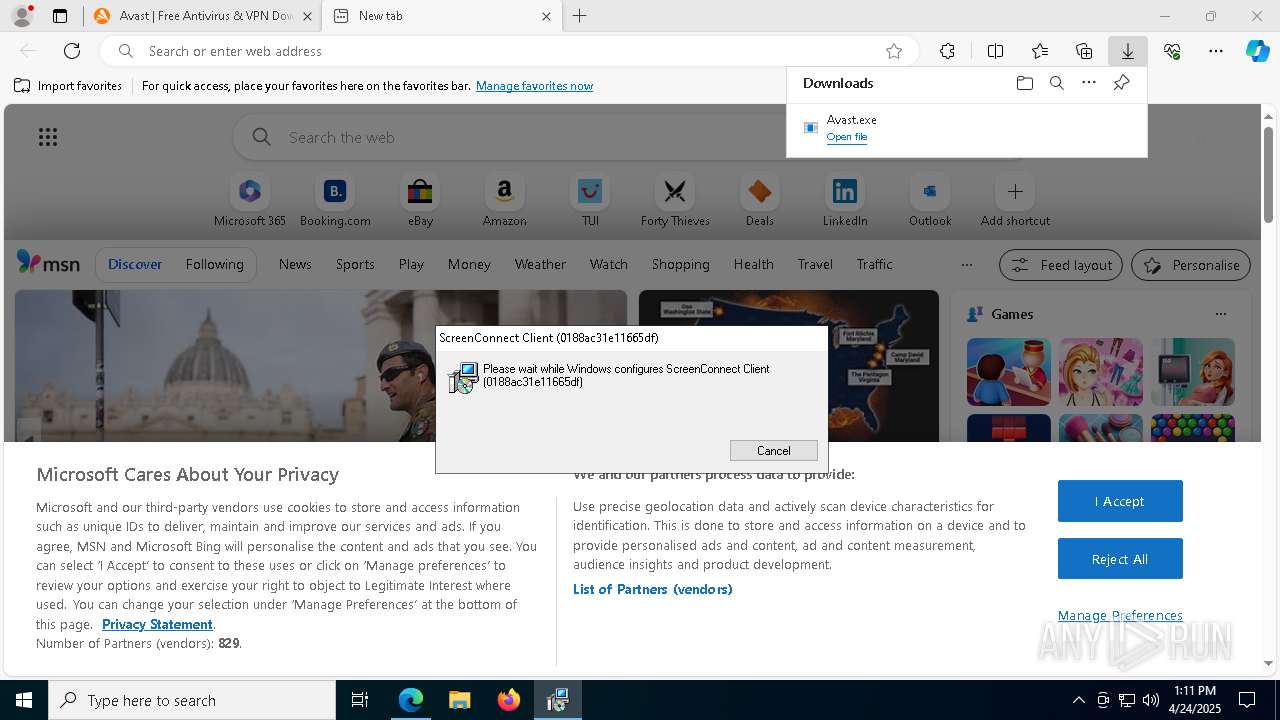Viewport: 1280px width, 720px height.
Task: Open File Explorer from taskbar
Action: point(460,700)
